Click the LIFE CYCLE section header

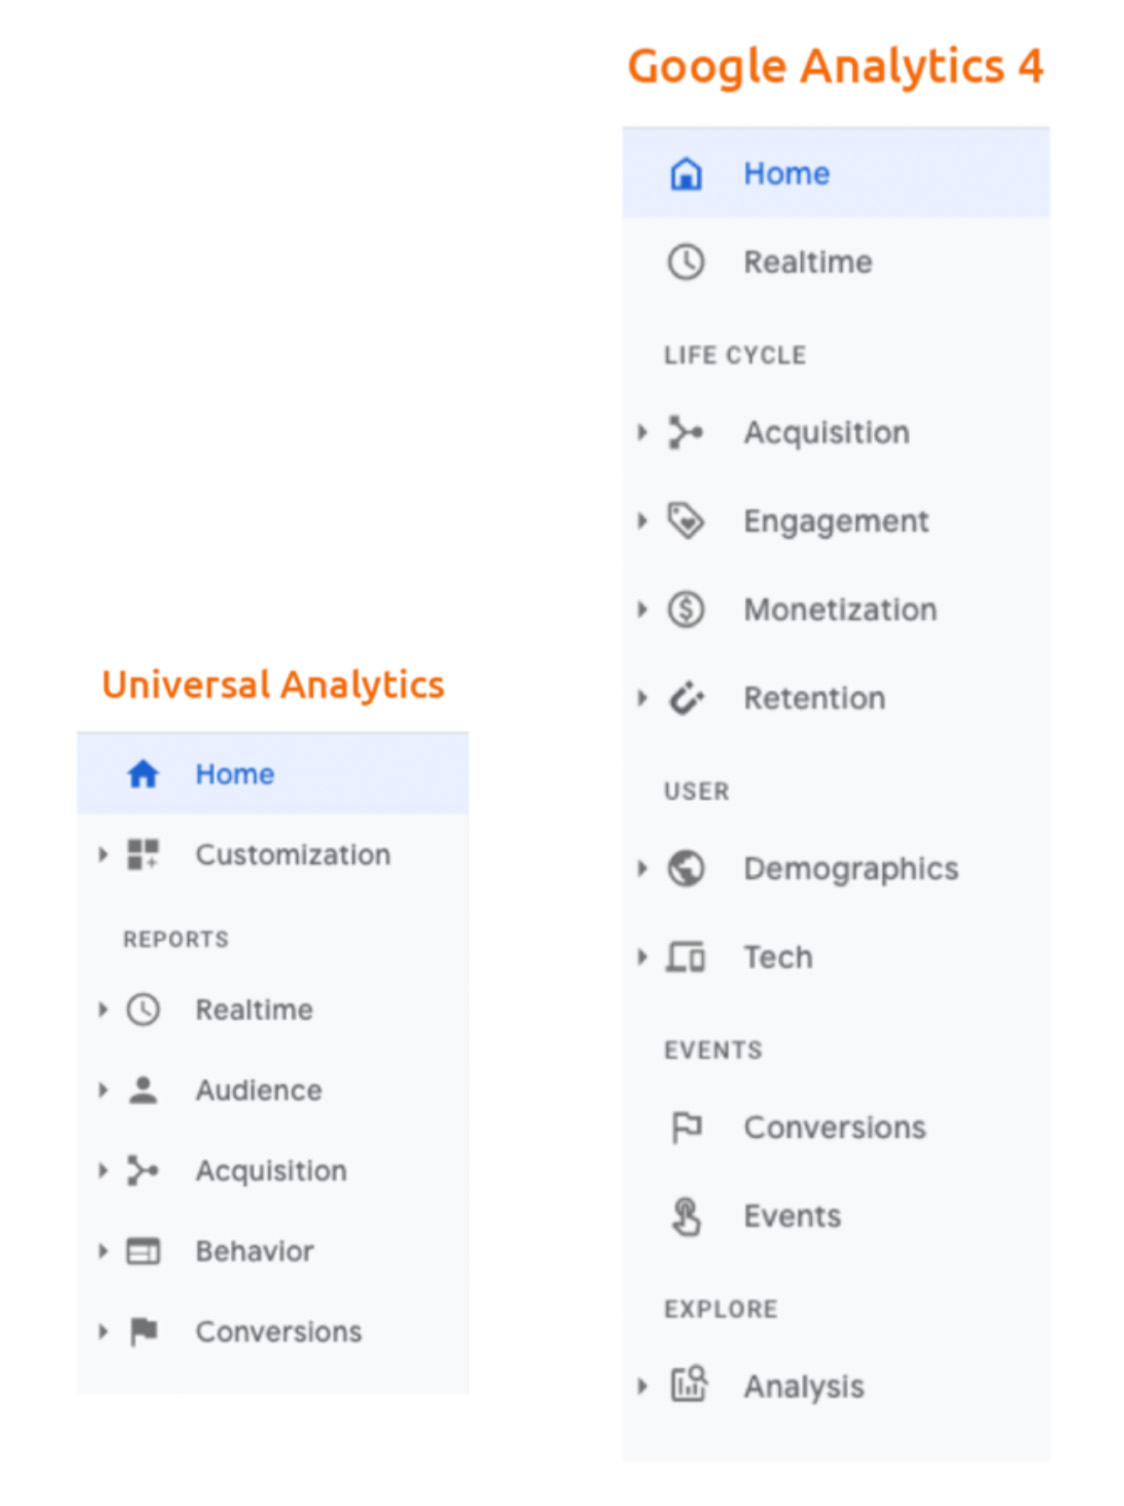735,354
